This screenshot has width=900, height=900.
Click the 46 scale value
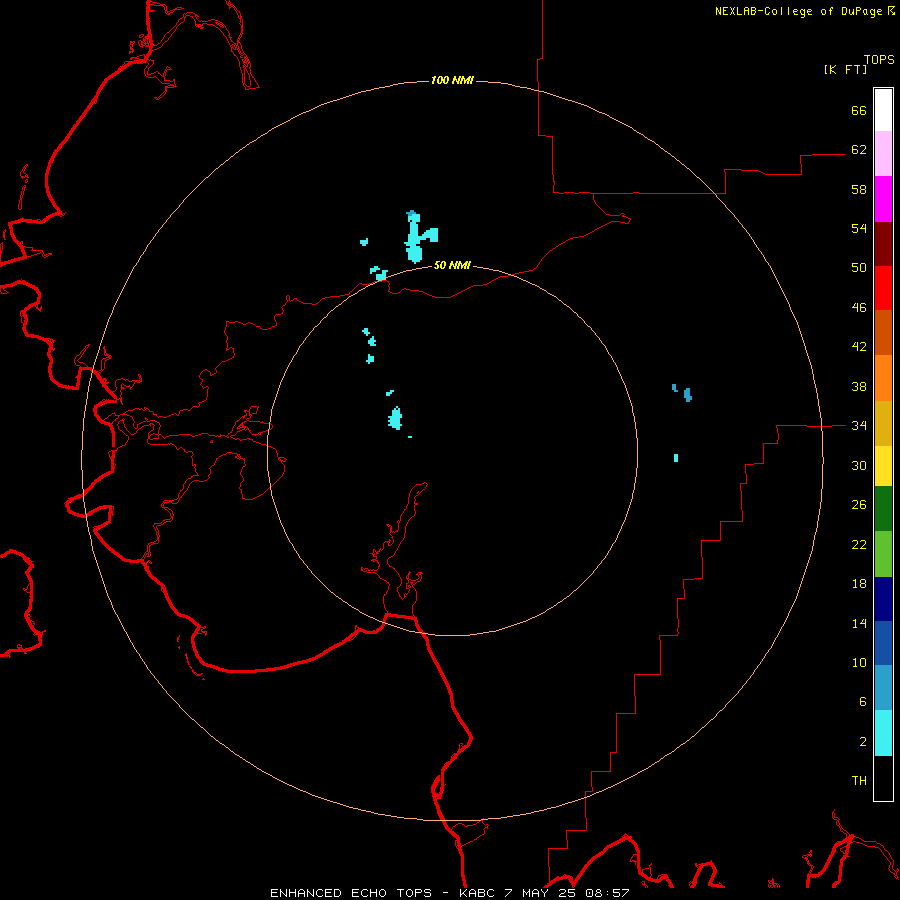(x=859, y=307)
